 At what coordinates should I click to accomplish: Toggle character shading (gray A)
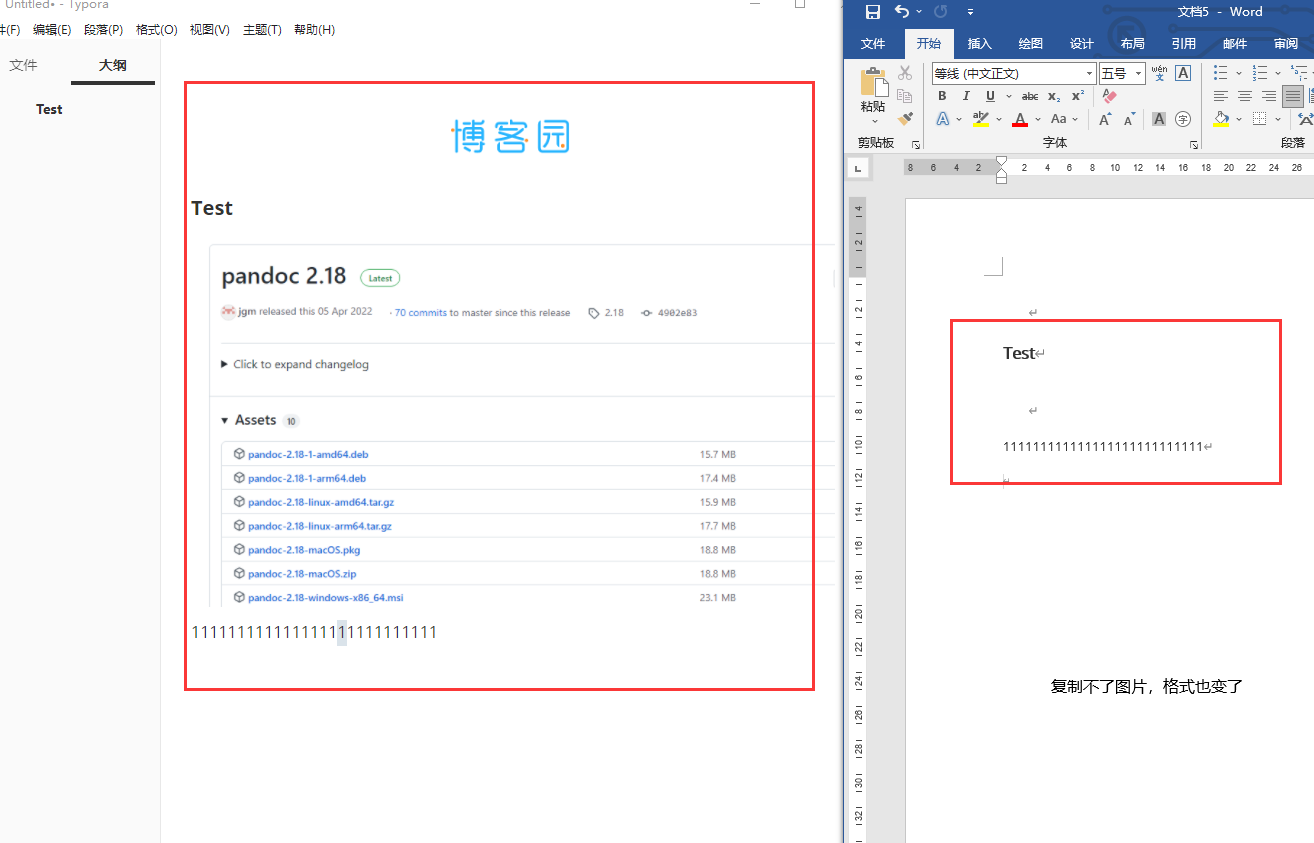point(1159,119)
